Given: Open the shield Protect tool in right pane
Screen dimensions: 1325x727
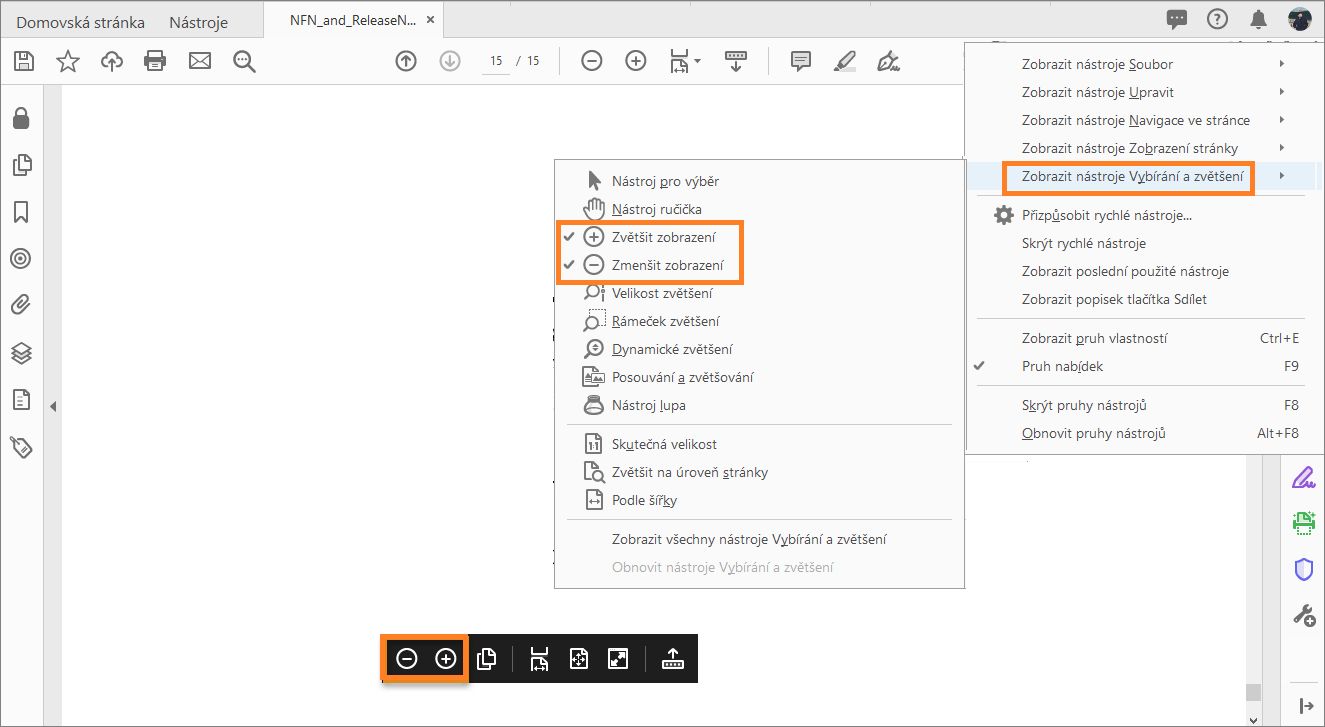Looking at the screenshot, I should pyautogui.click(x=1303, y=569).
